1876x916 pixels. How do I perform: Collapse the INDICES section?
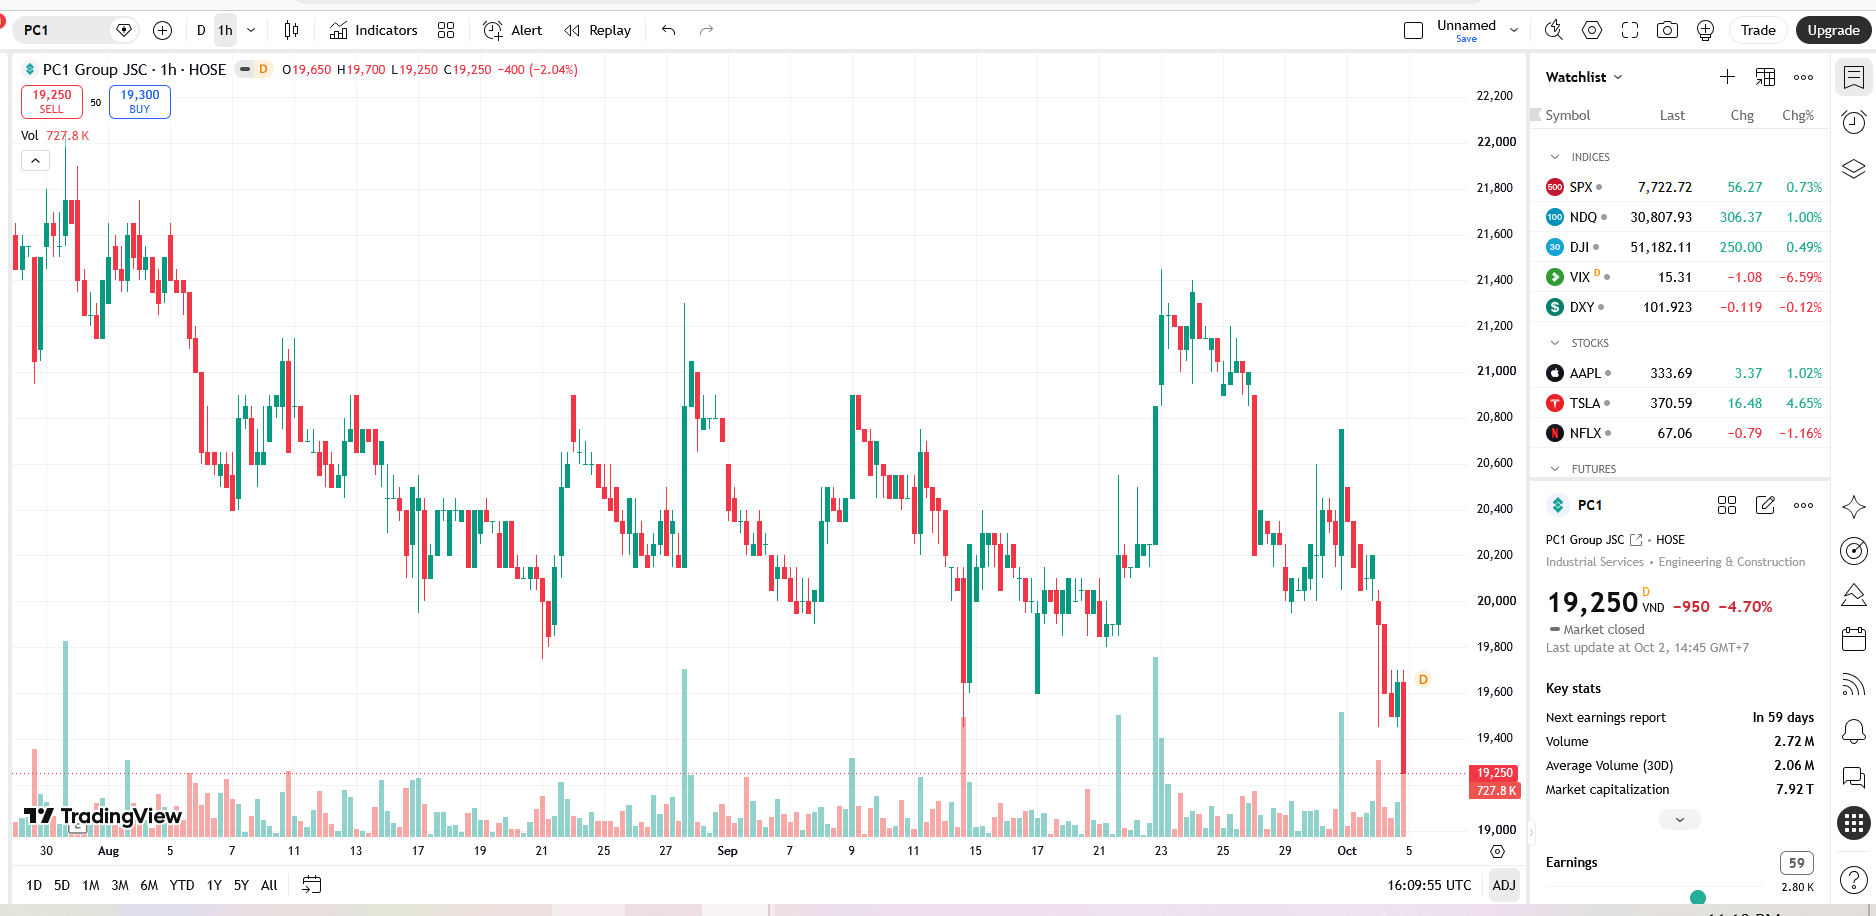1555,157
